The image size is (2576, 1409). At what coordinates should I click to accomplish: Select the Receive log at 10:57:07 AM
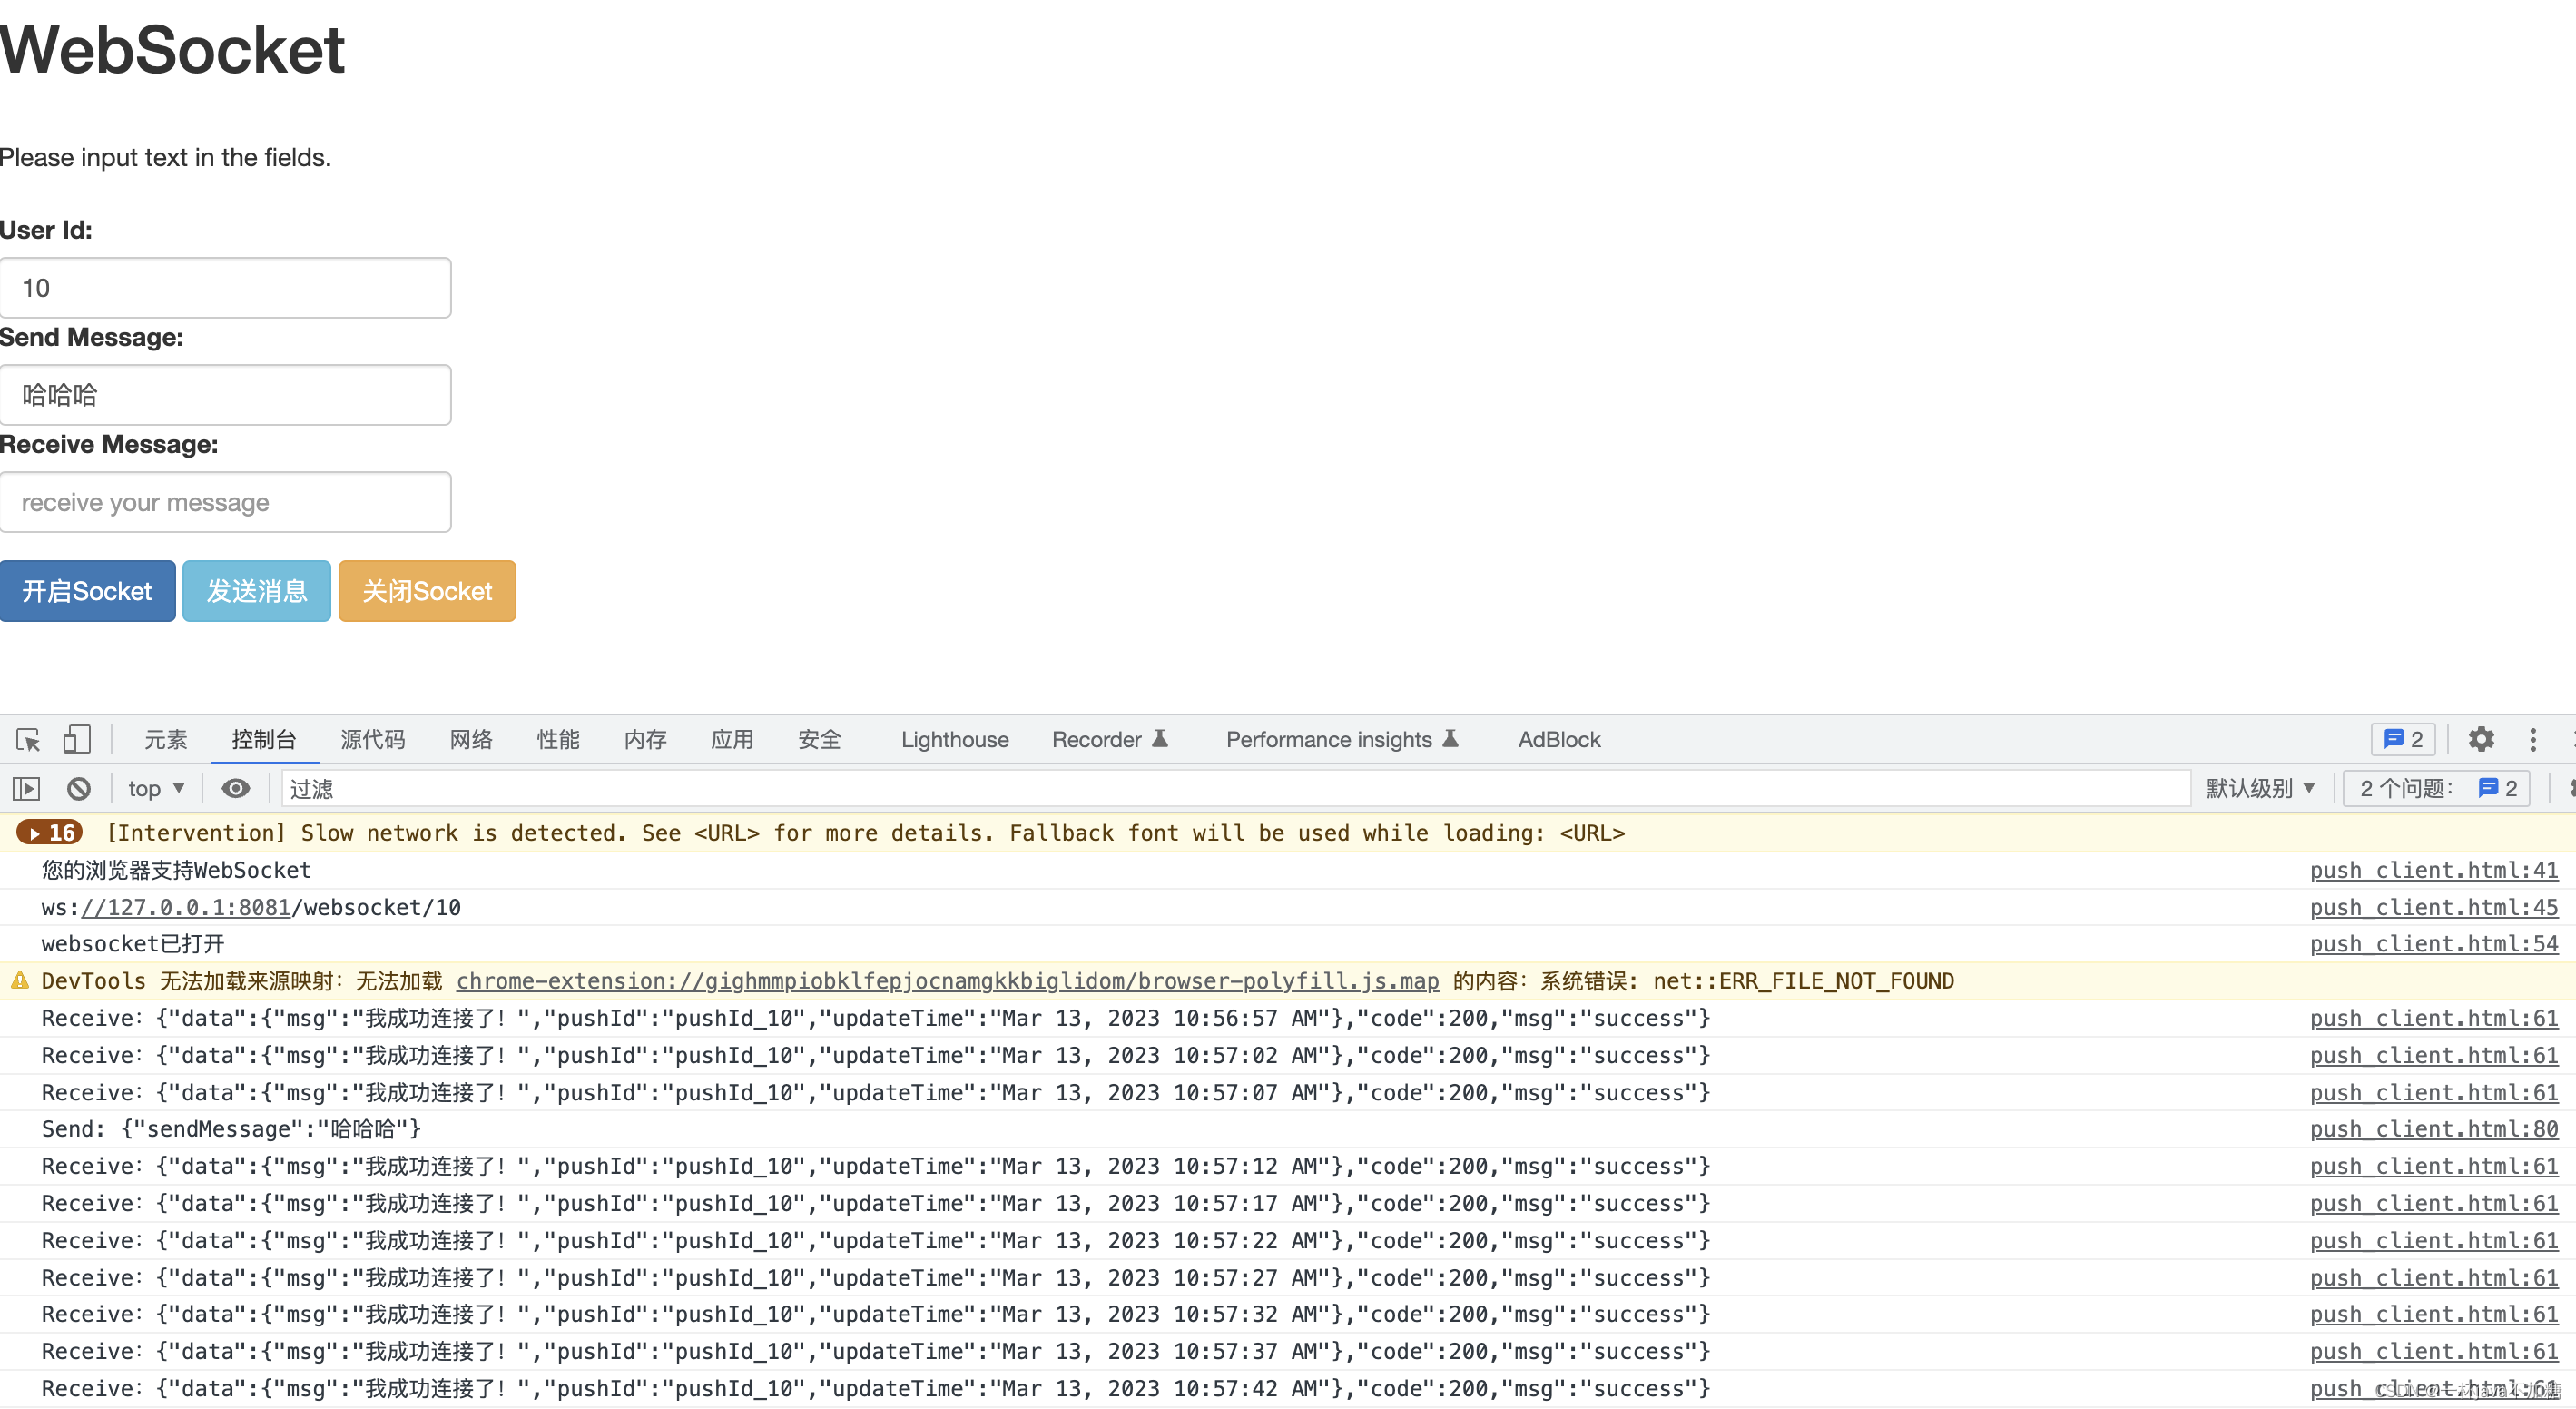pos(876,1092)
